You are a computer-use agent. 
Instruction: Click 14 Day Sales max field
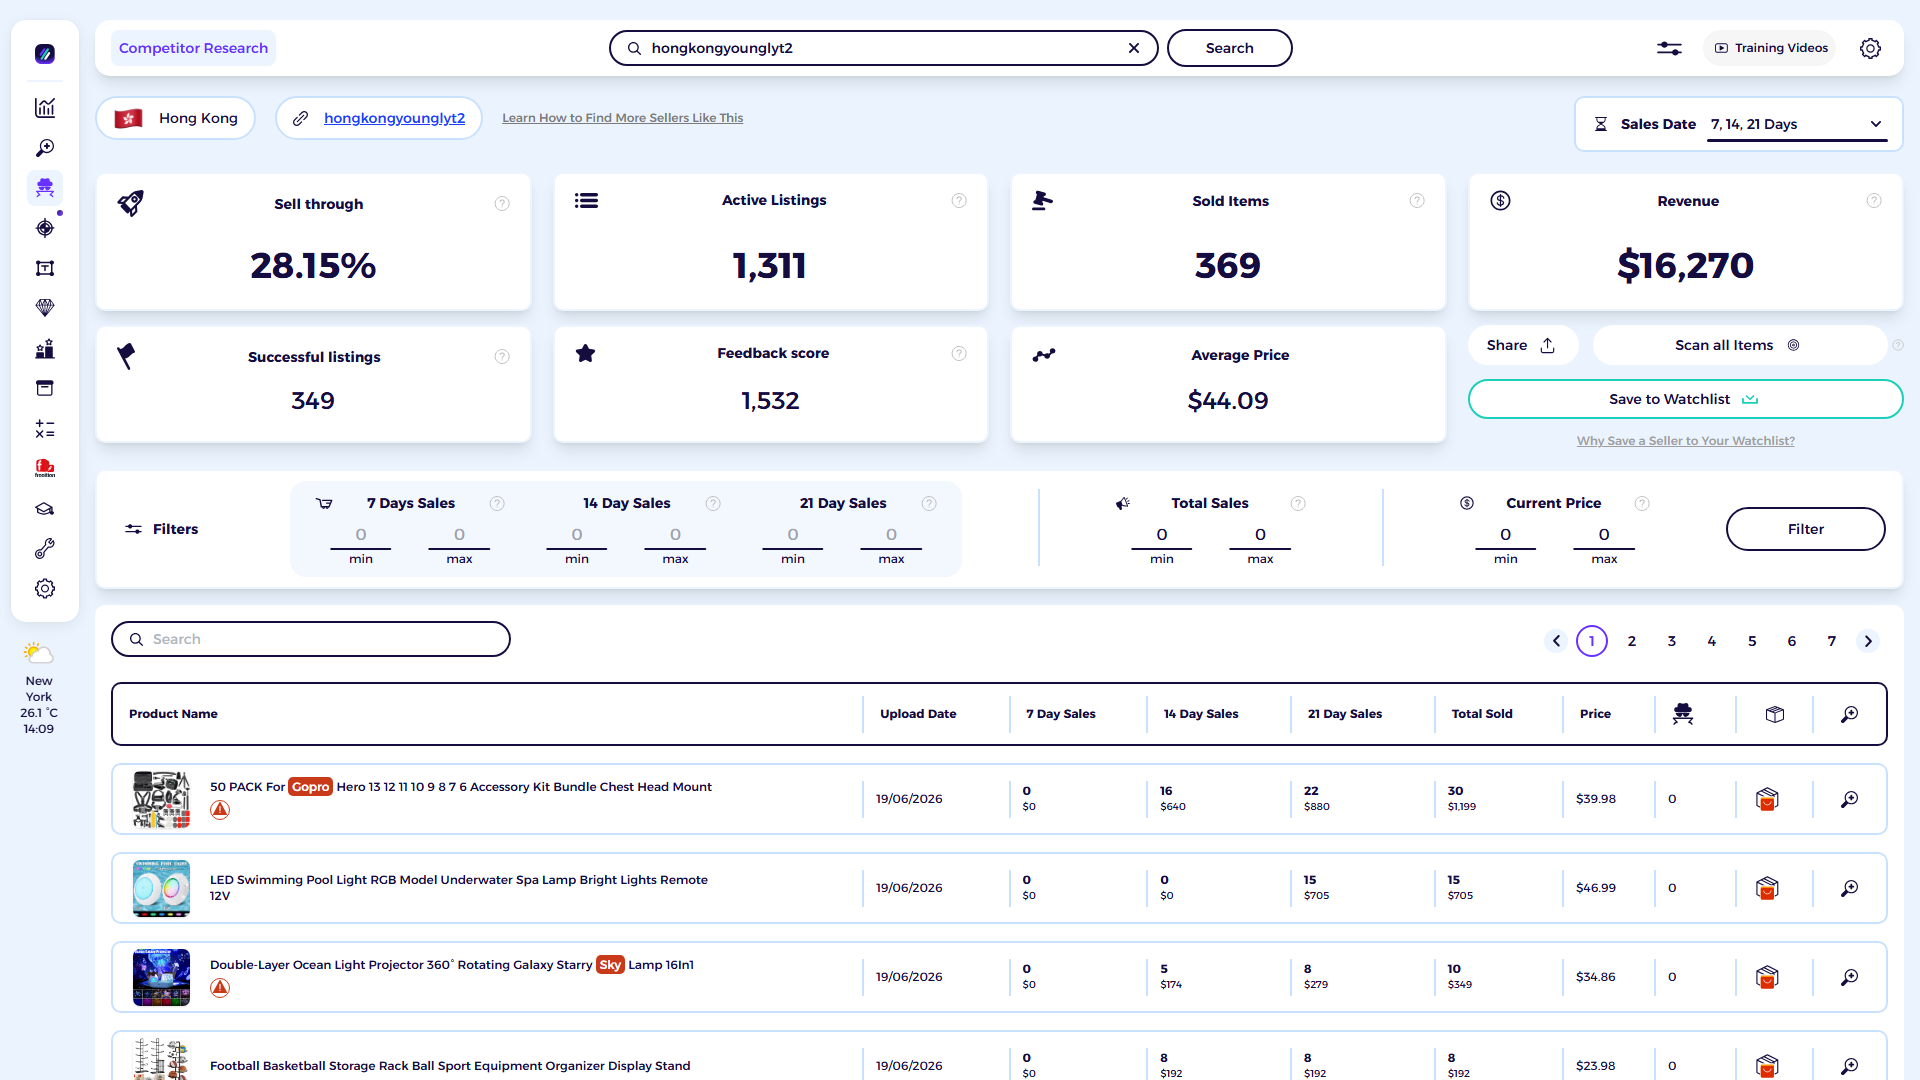click(x=675, y=536)
